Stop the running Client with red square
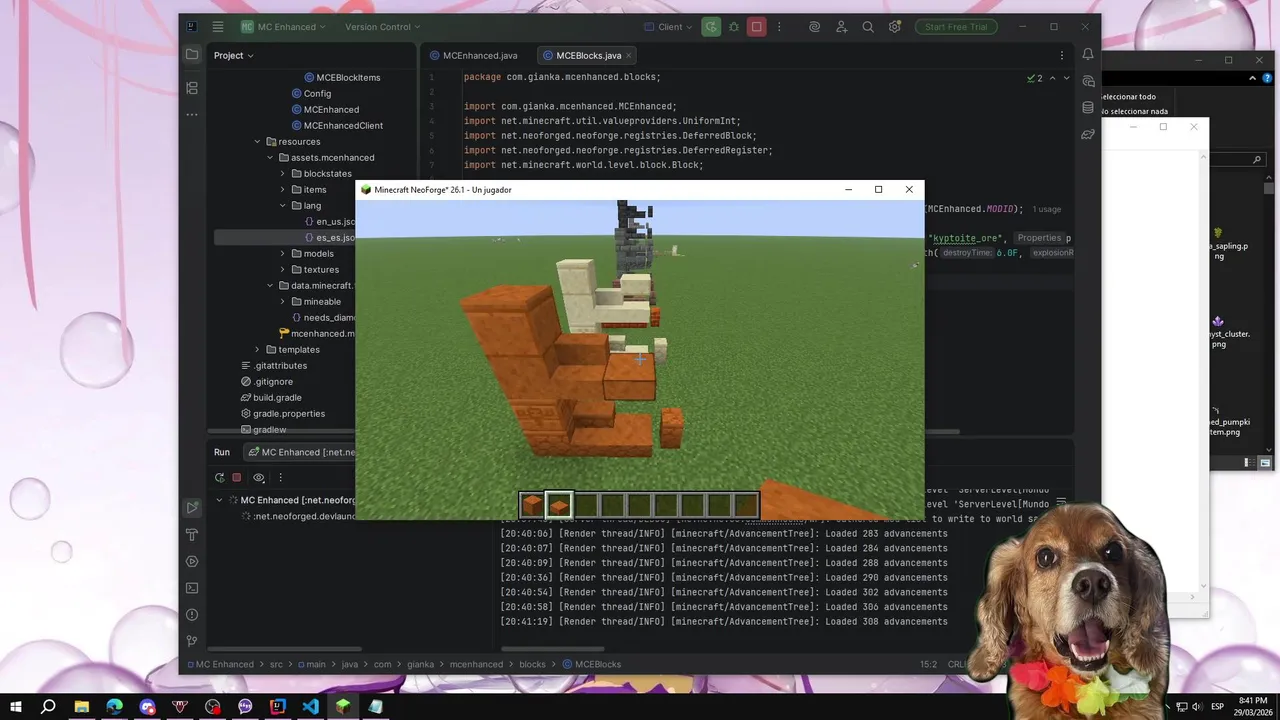 tap(757, 27)
